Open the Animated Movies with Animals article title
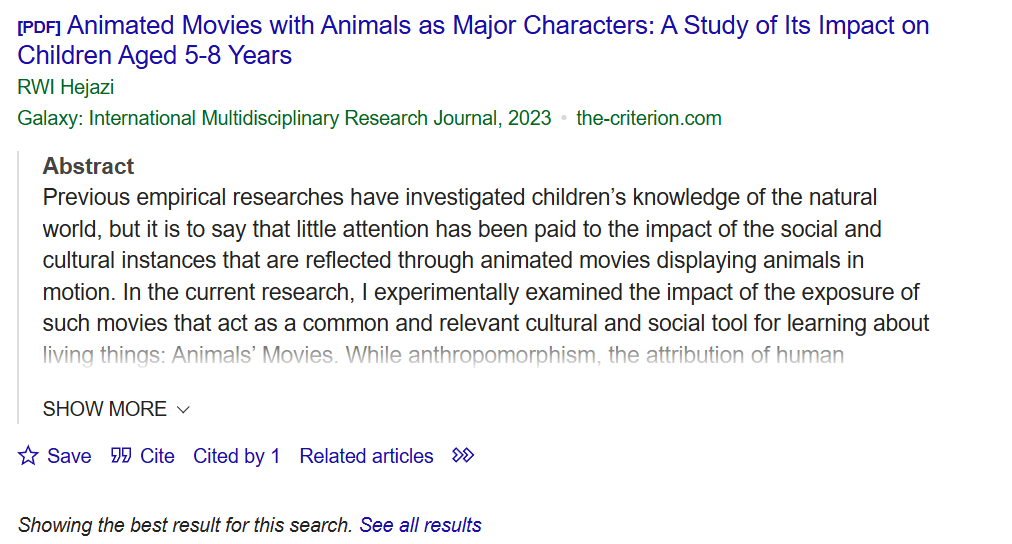Image resolution: width=1012 pixels, height=544 pixels. point(473,40)
